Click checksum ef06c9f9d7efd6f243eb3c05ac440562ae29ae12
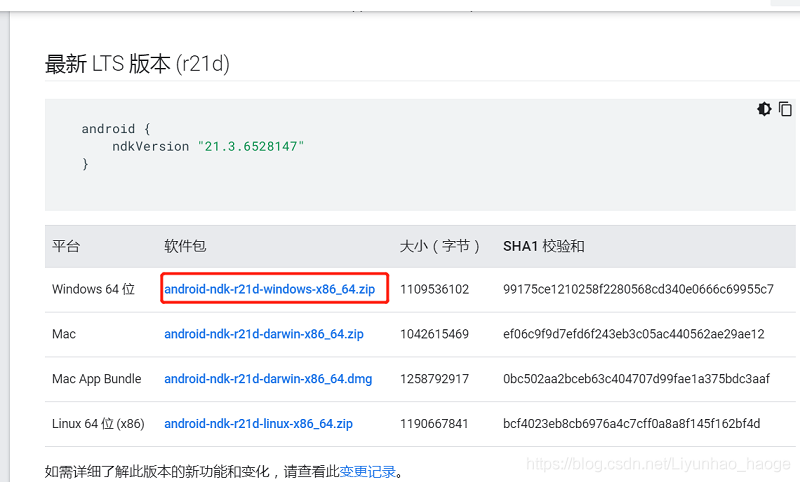 click(634, 334)
